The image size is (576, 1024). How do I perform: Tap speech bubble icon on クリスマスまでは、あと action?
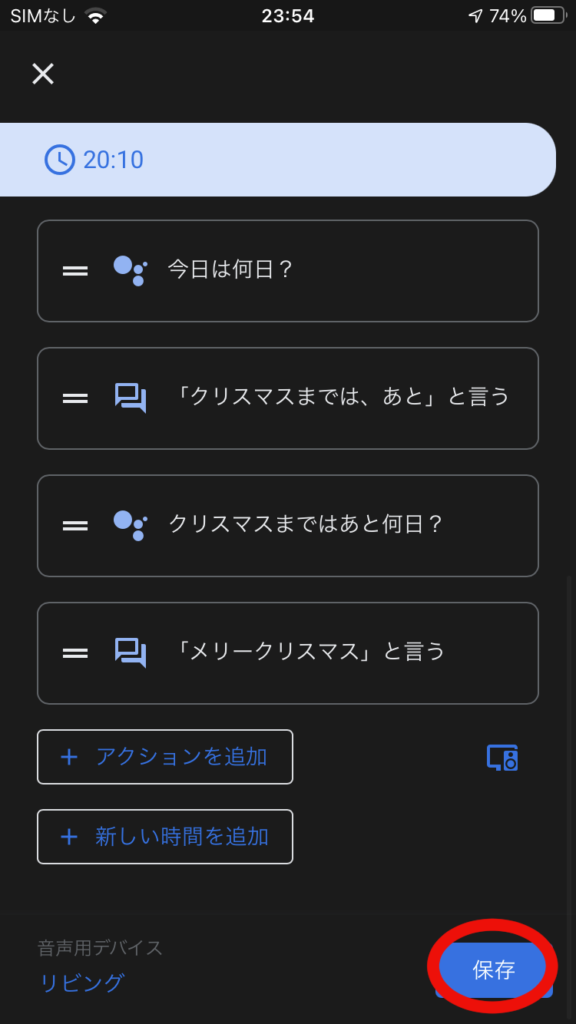[130, 398]
